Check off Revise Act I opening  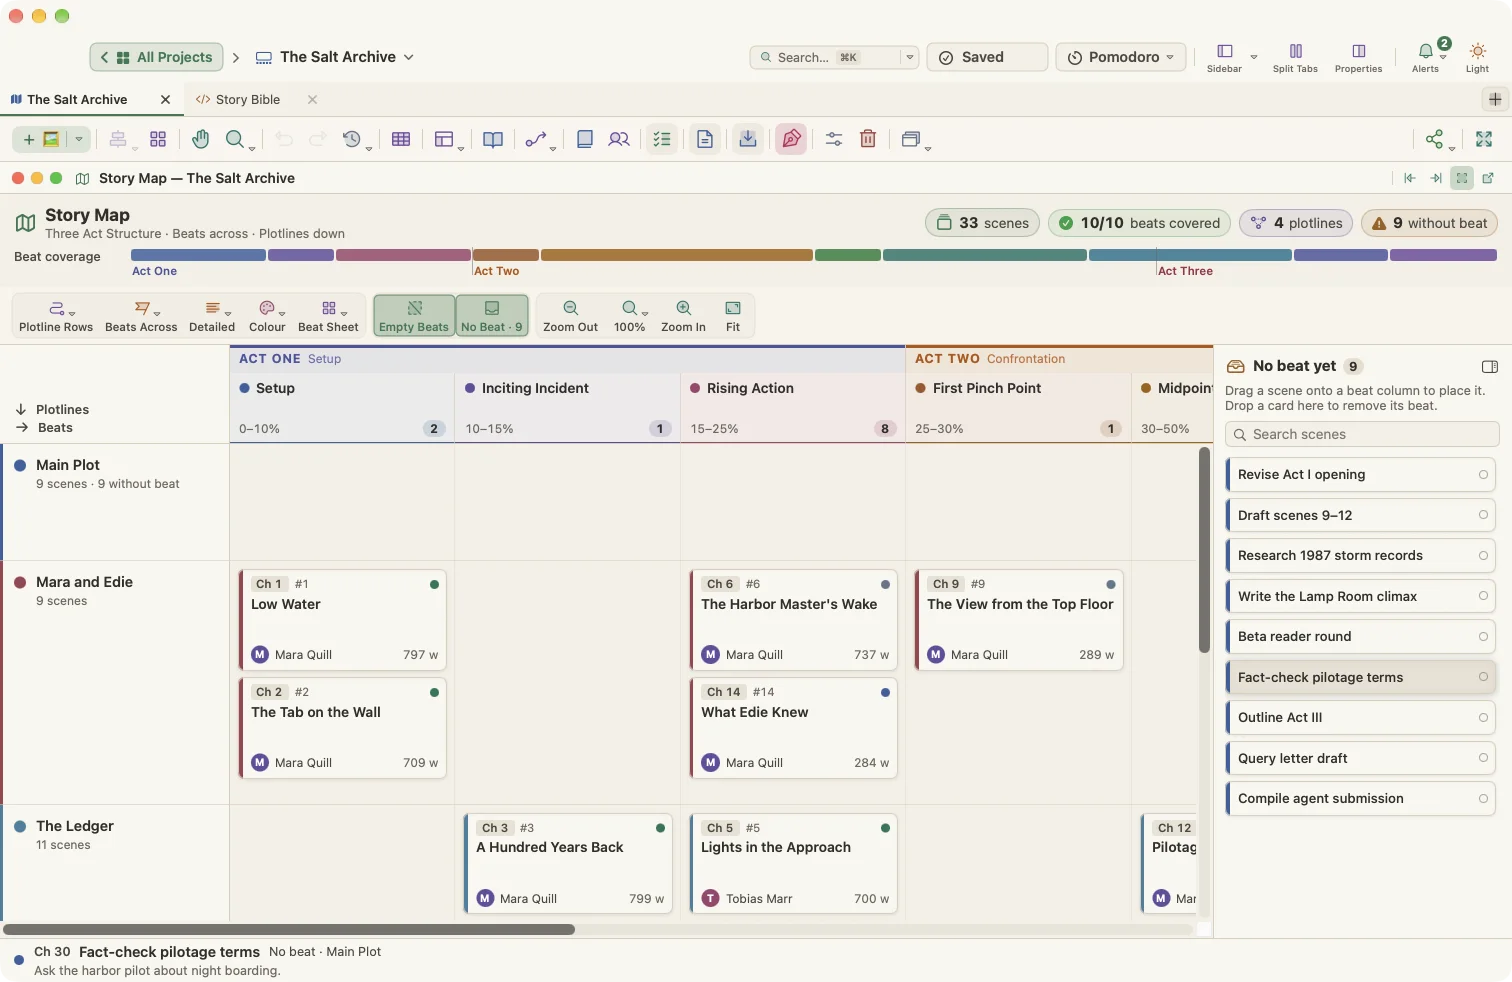(x=1483, y=475)
